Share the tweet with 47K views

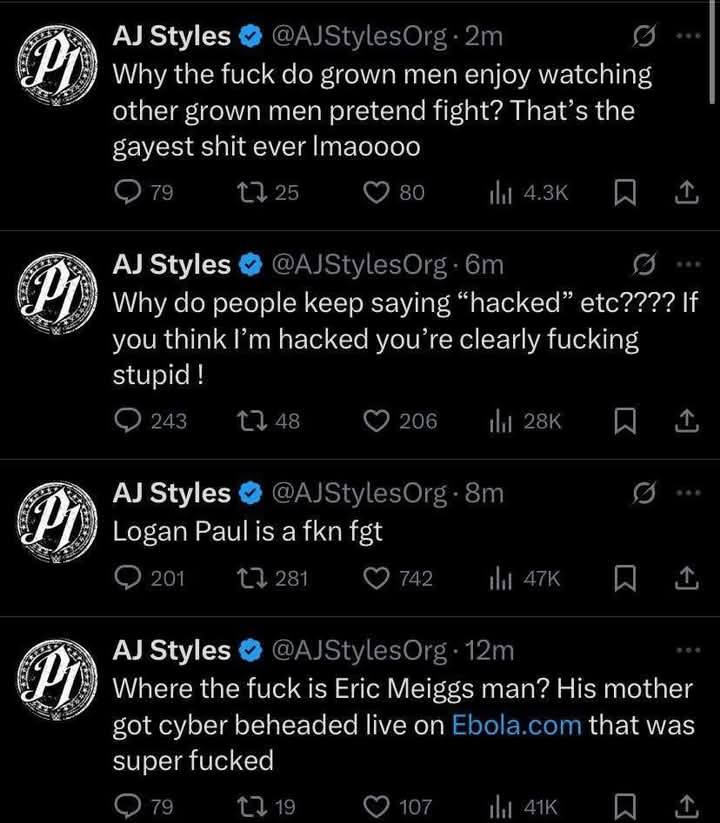(x=686, y=578)
